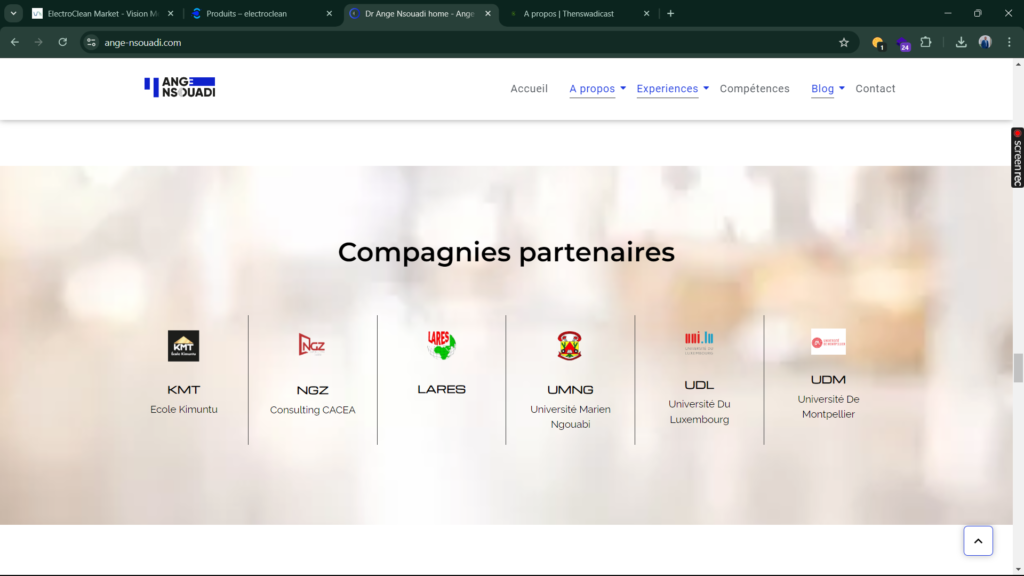Click the Ange Nsouadi site logo
The width and height of the screenshot is (1024, 576).
[x=180, y=87]
